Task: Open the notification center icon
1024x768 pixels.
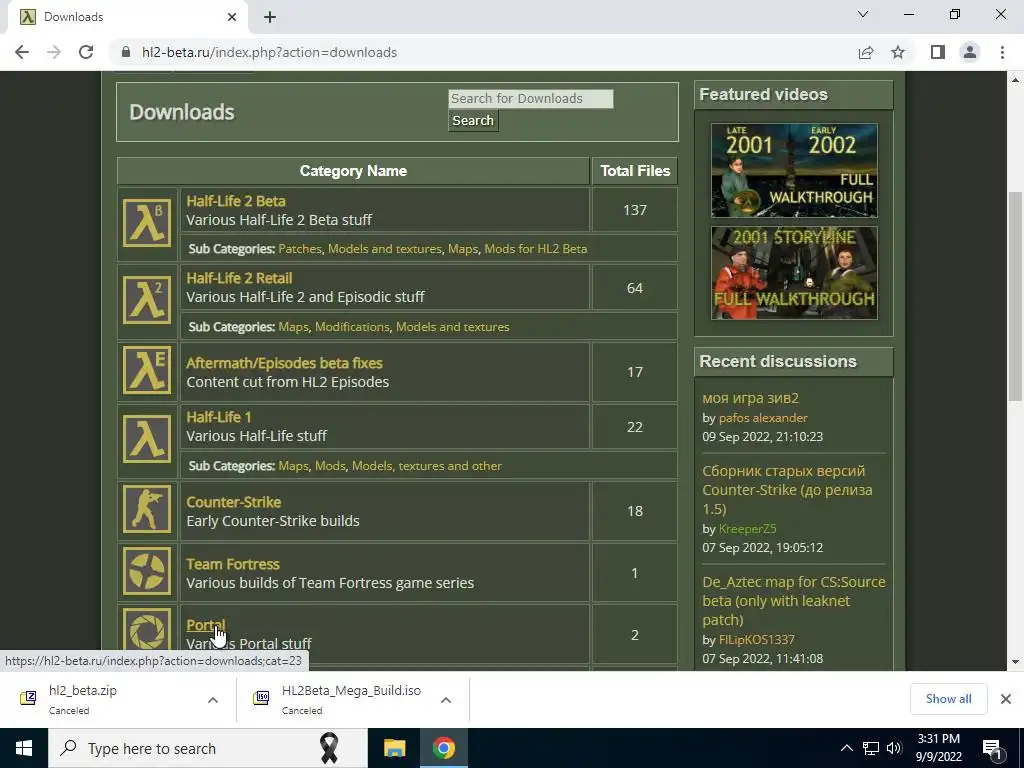Action: click(x=992, y=748)
